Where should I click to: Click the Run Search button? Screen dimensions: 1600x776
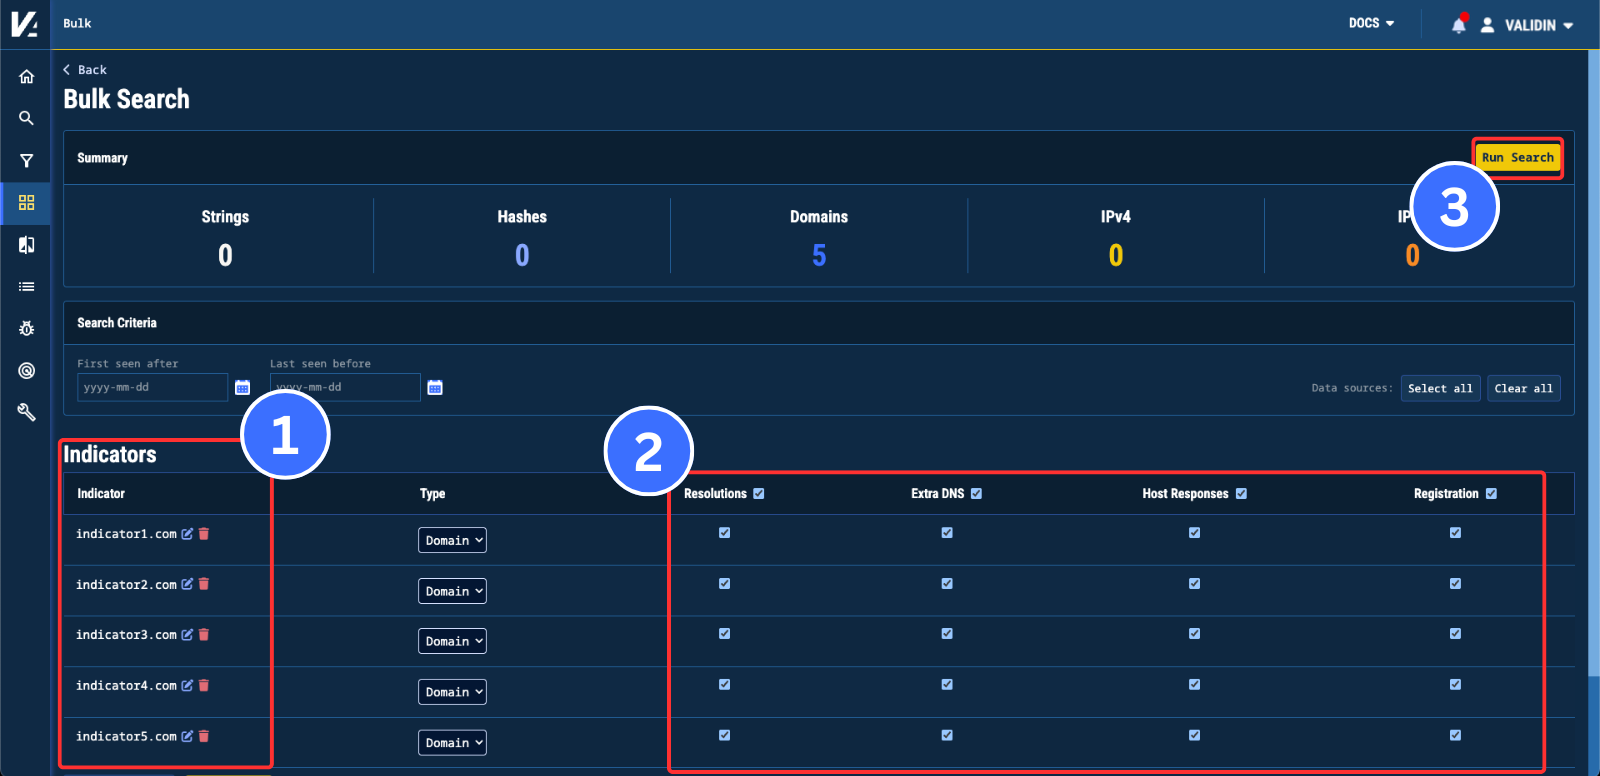[x=1517, y=158]
